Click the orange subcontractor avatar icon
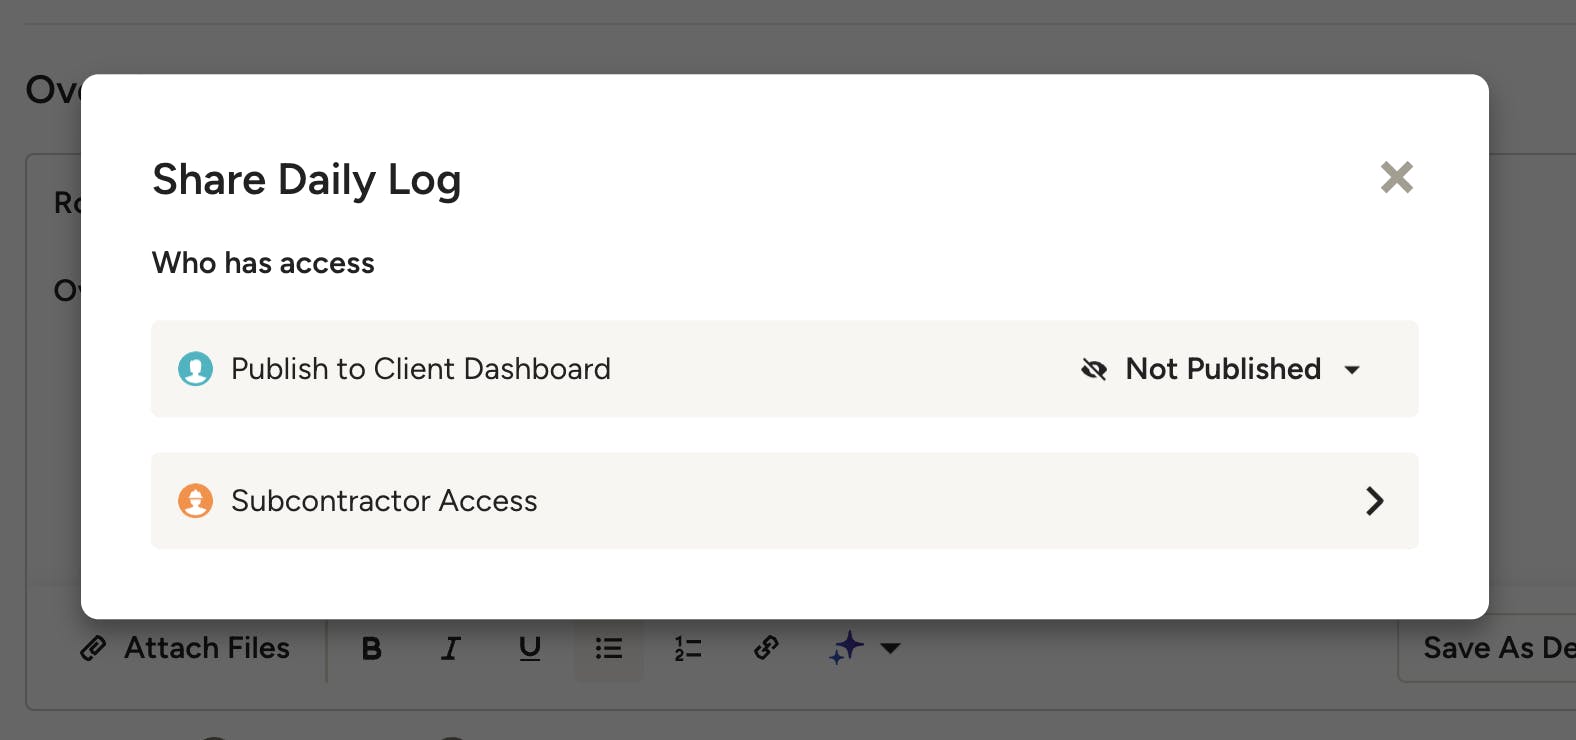Image resolution: width=1576 pixels, height=740 pixels. [196, 501]
